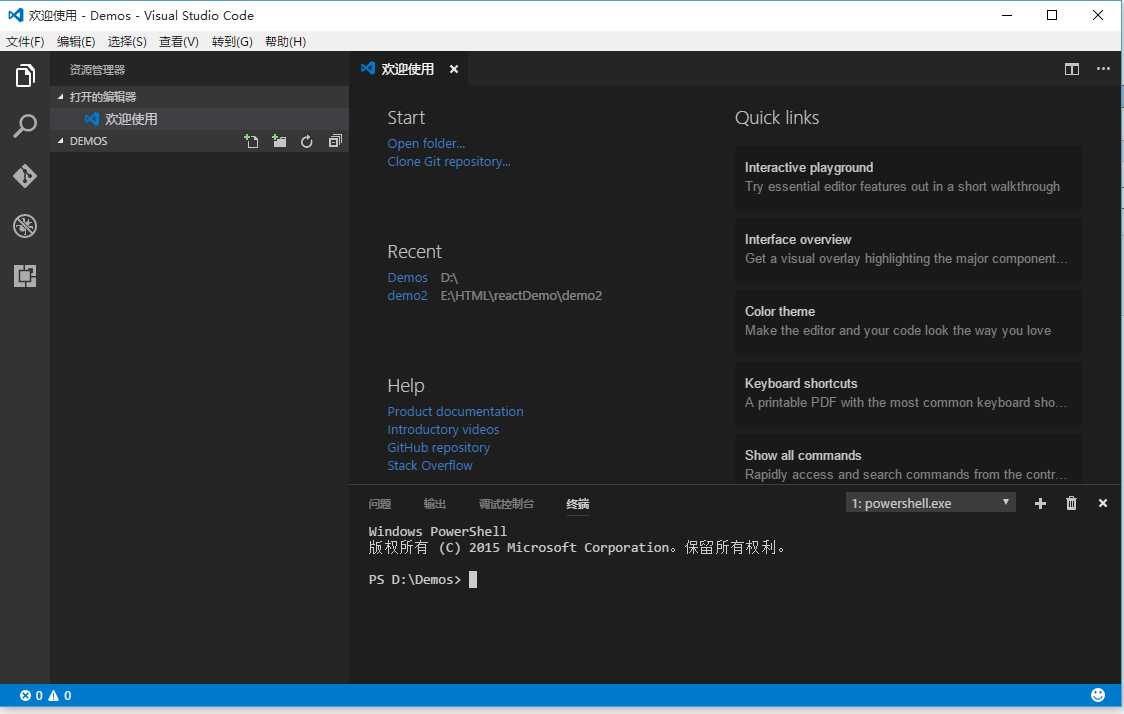Viewport: 1124px width, 714px height.
Task: Open the Stack Overflow link
Action: [x=429, y=465]
